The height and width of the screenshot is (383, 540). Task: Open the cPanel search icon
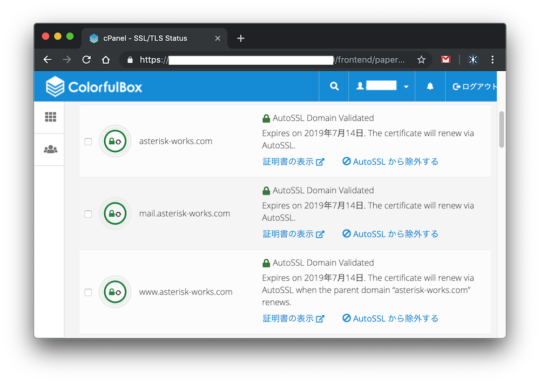point(334,86)
